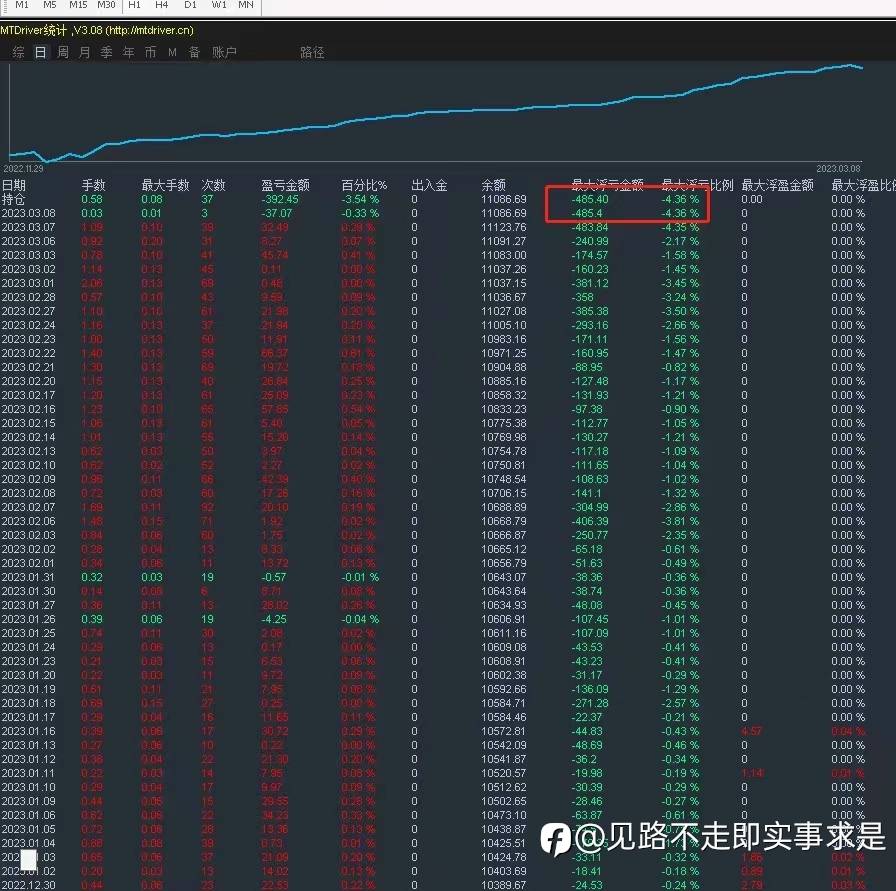The image size is (896, 891).
Task: Choose the H4 timeframe
Action: coord(162,5)
